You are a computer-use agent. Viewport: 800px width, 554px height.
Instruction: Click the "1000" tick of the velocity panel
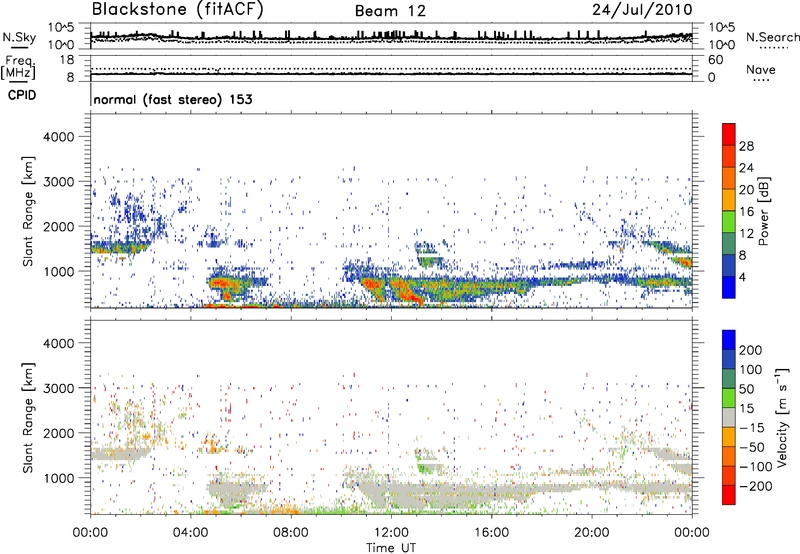coord(58,478)
